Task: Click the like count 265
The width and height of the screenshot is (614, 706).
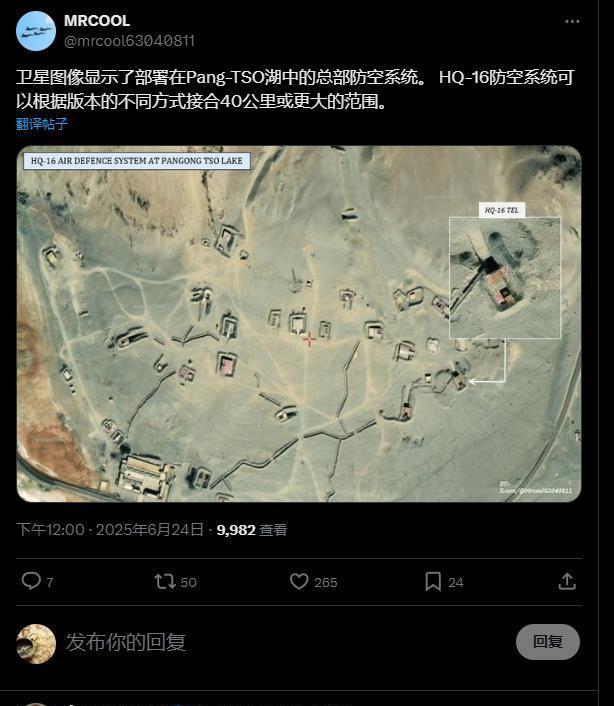Action: [326, 583]
